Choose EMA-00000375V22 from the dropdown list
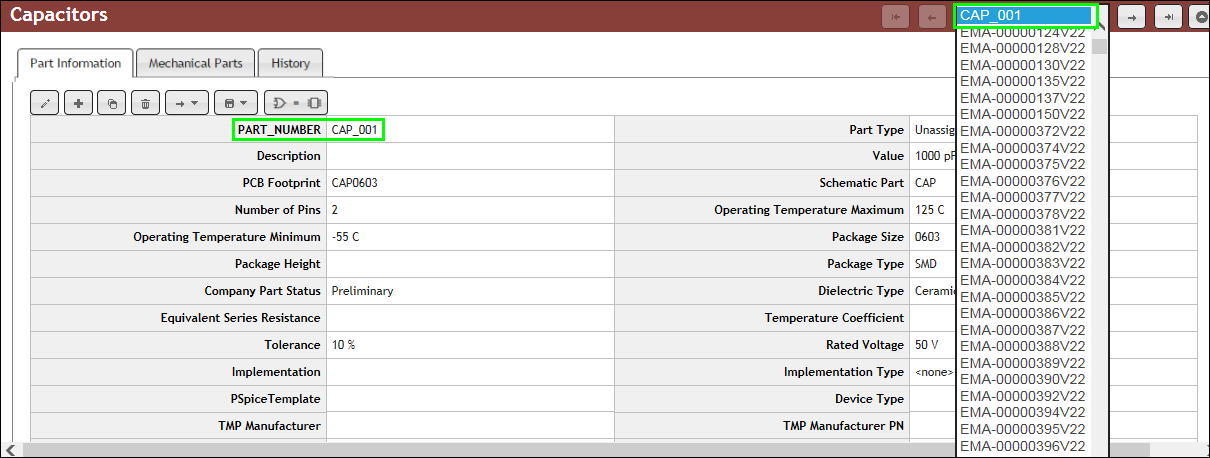The width and height of the screenshot is (1210, 458). click(1023, 164)
